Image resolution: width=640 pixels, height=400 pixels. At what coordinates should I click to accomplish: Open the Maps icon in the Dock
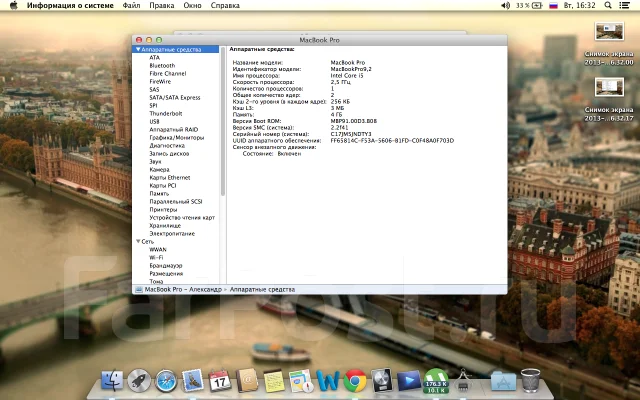click(301, 381)
